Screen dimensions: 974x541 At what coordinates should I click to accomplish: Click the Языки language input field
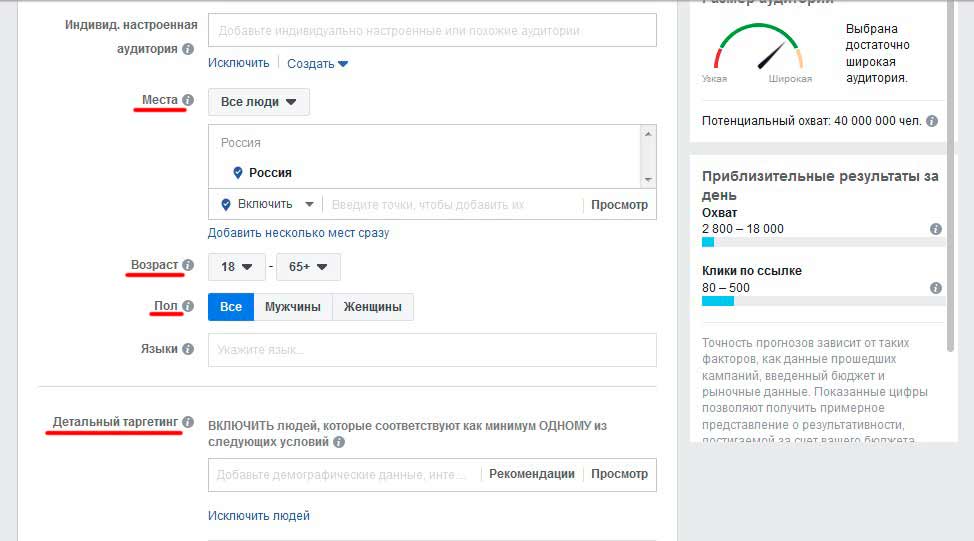coord(432,350)
